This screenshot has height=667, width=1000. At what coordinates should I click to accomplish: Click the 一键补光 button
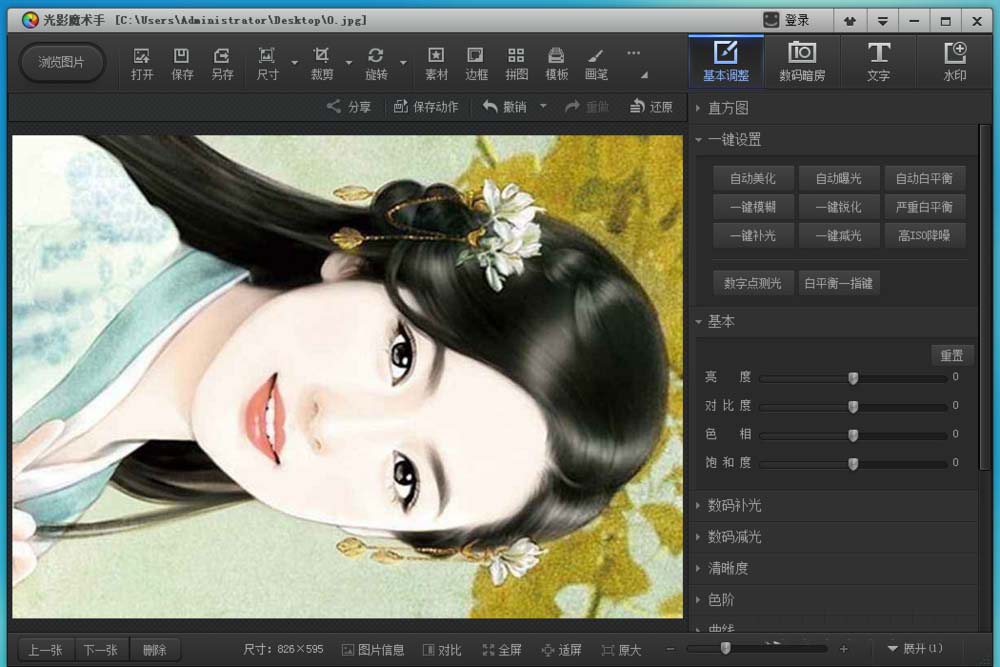(x=753, y=236)
